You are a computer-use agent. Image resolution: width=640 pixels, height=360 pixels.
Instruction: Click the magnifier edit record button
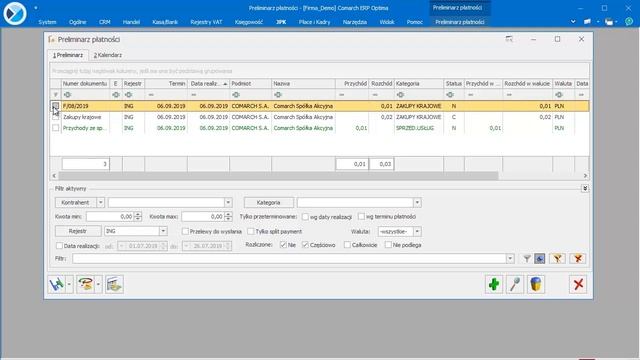[515, 284]
